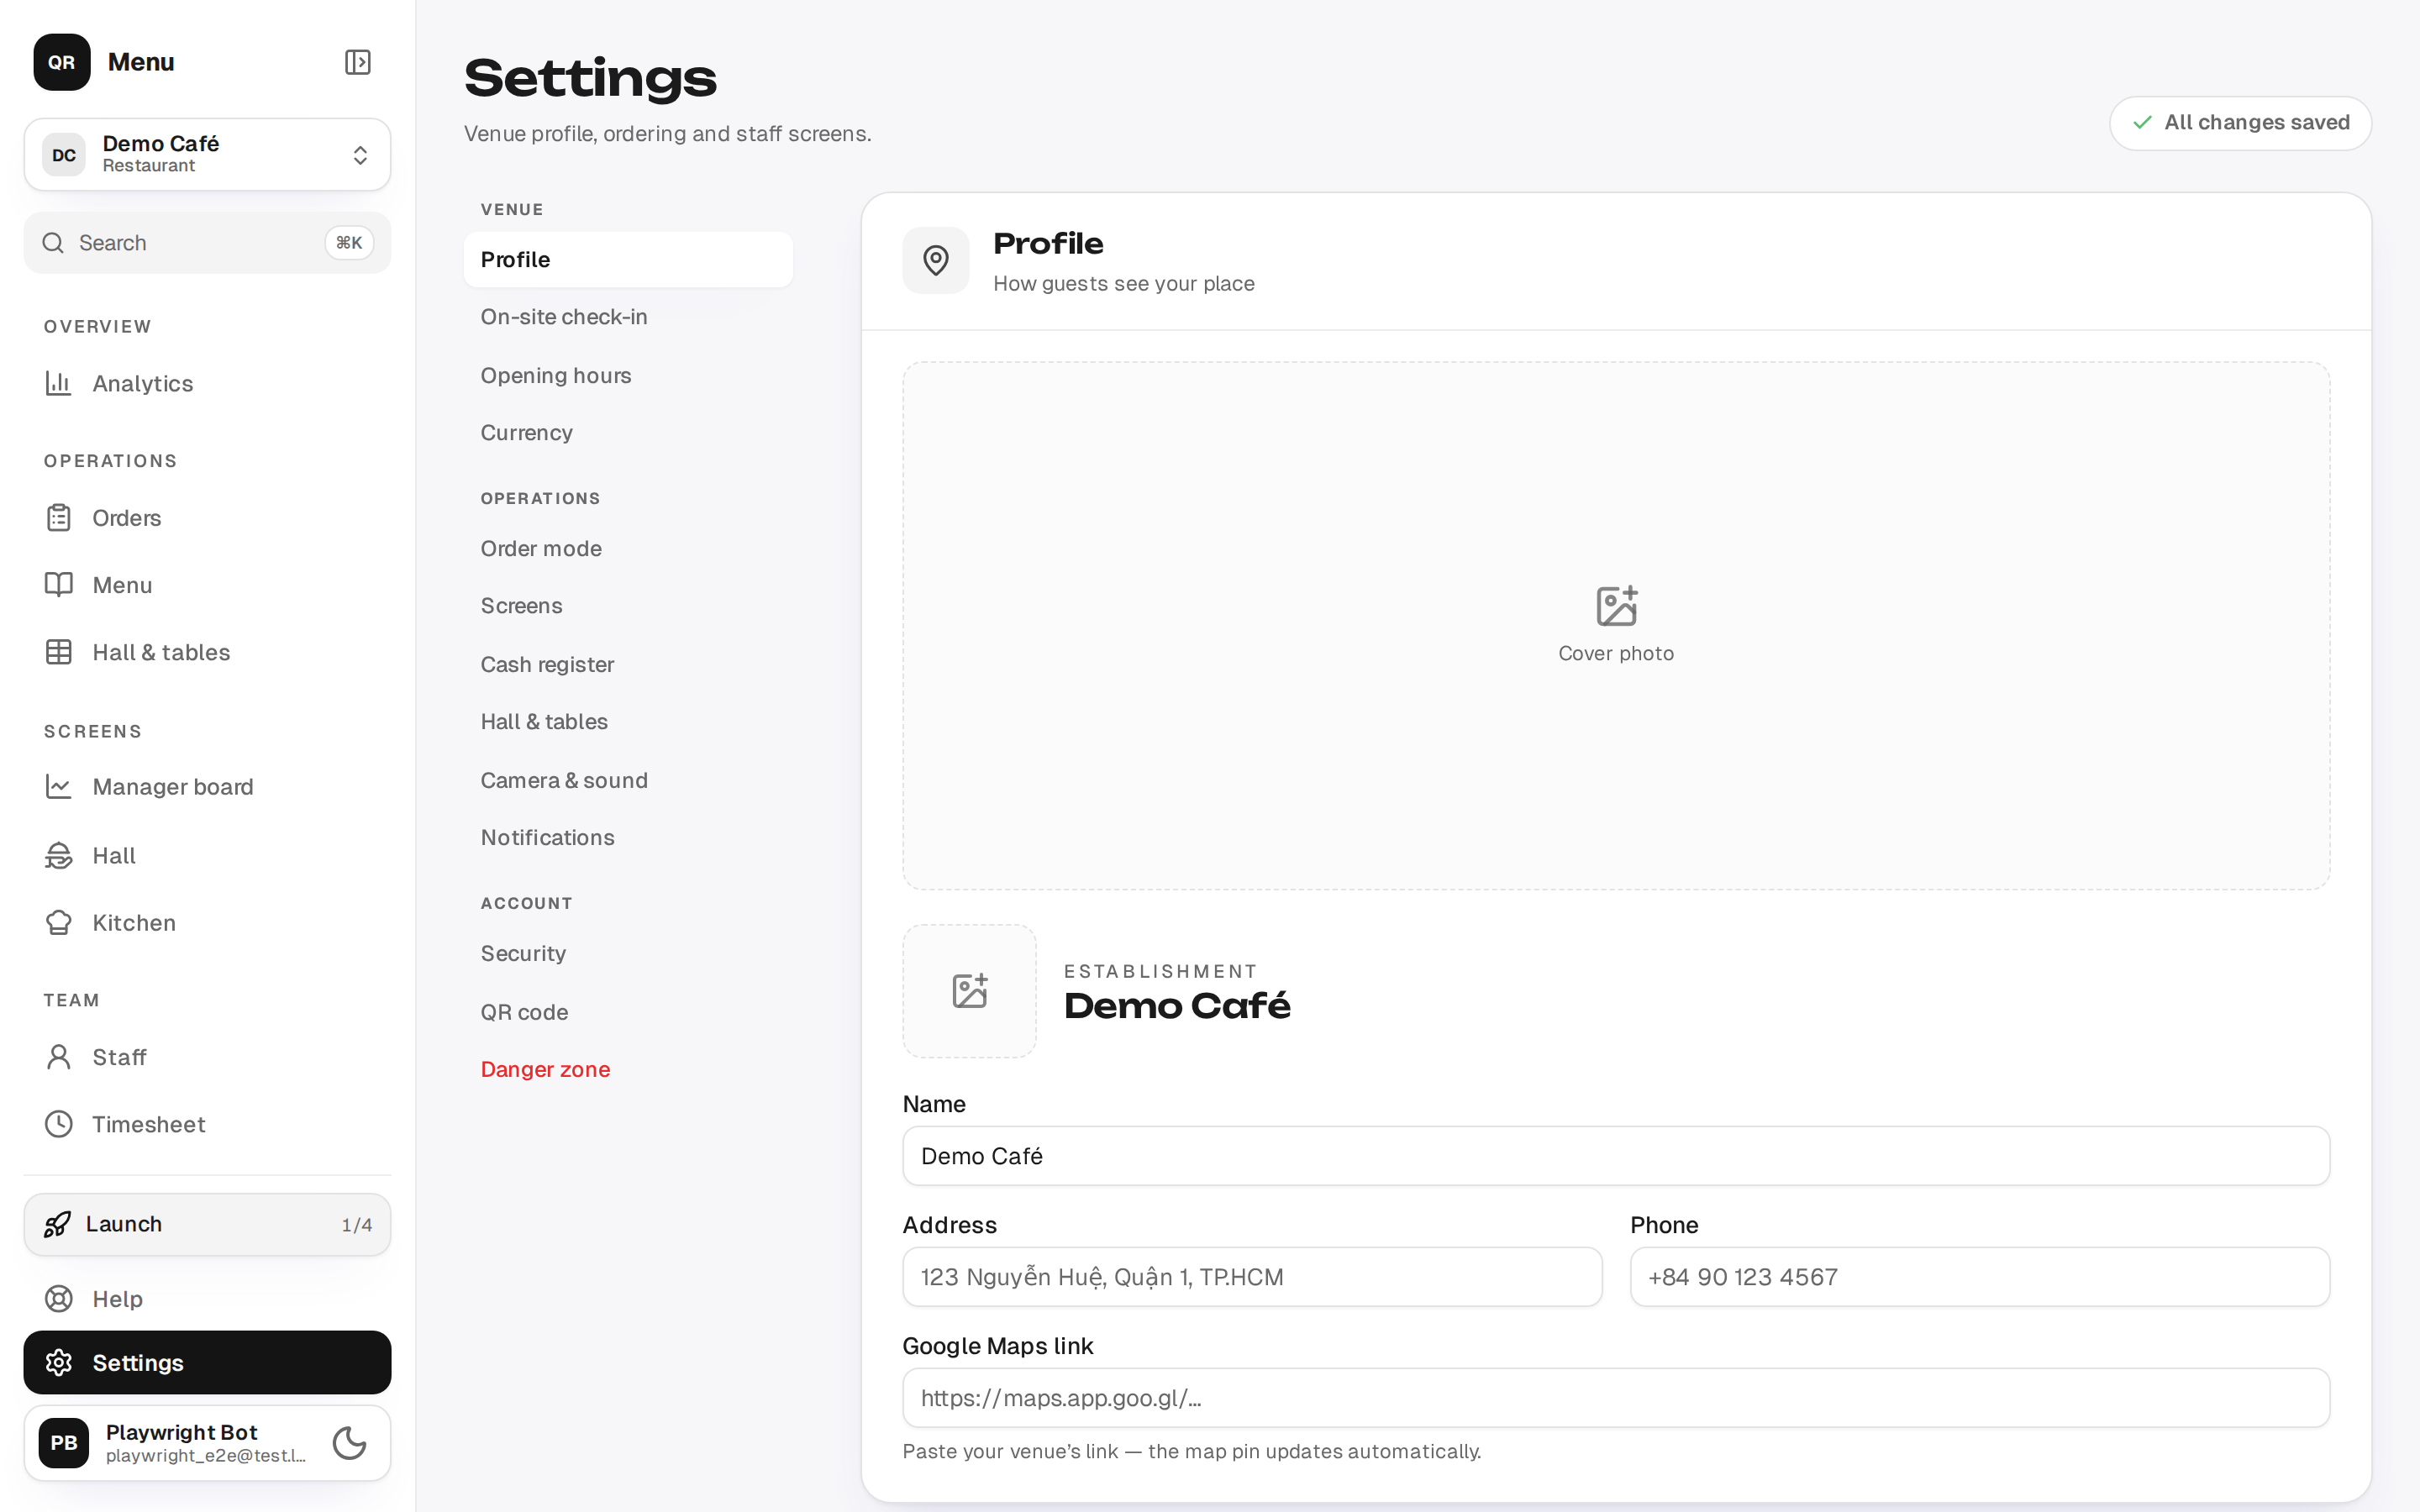Upload the establishment logo image

click(969, 991)
